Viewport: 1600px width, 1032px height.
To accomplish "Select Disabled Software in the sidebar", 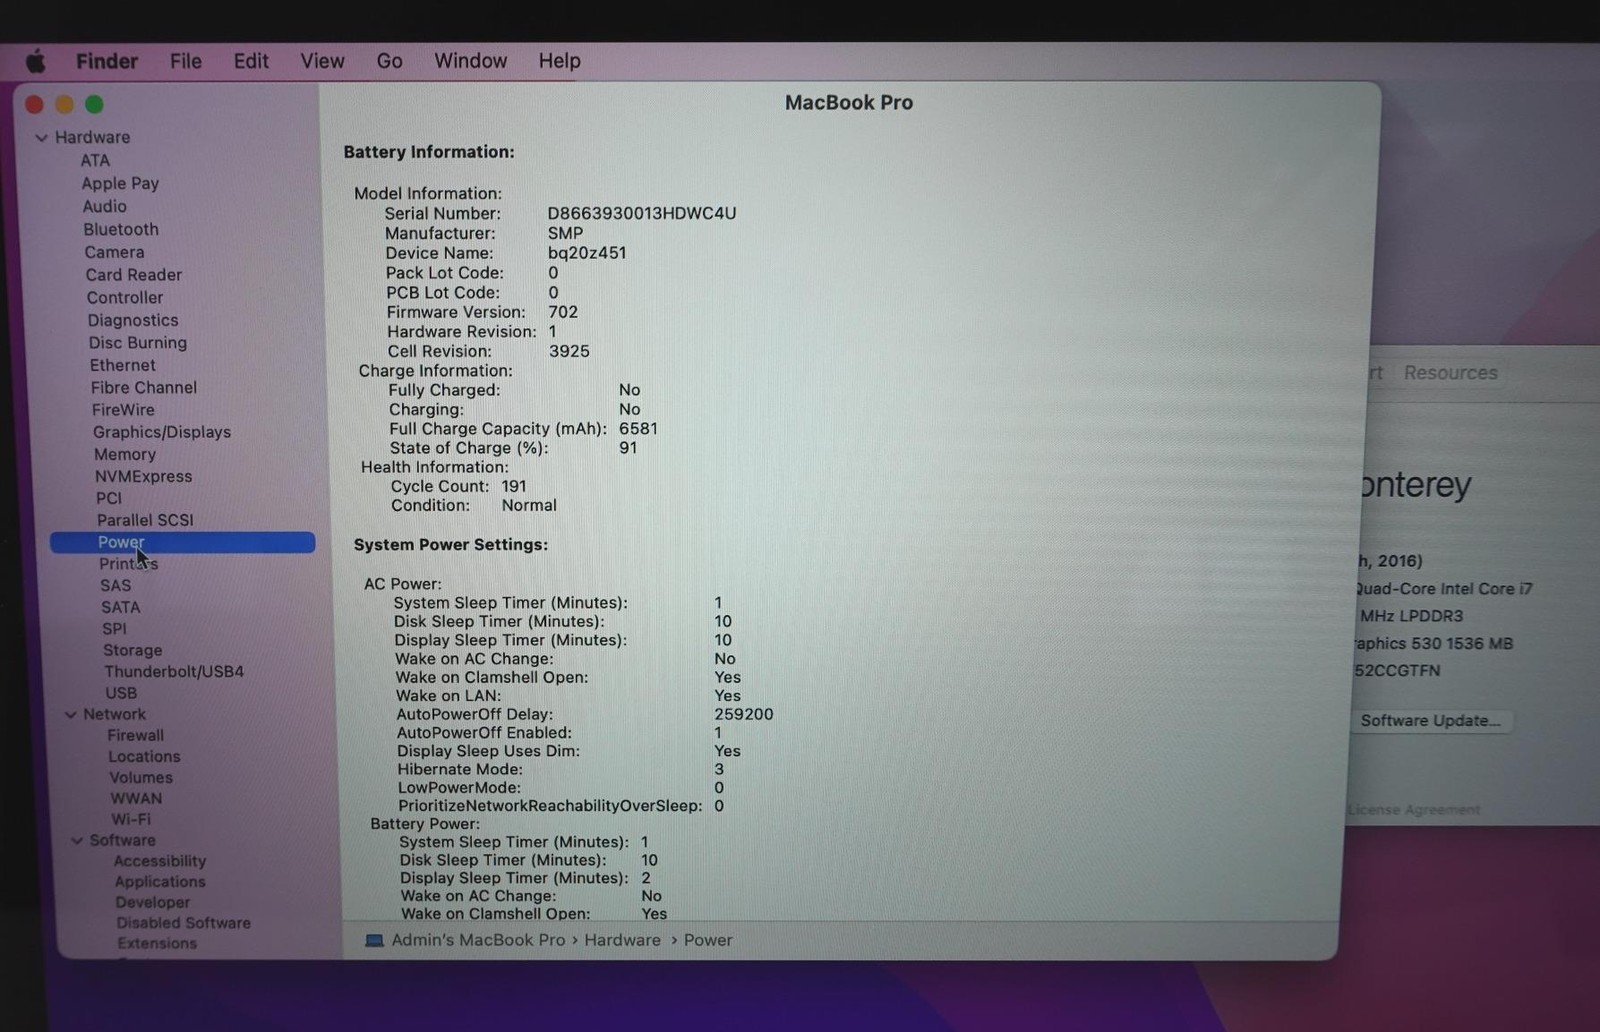I will (183, 924).
